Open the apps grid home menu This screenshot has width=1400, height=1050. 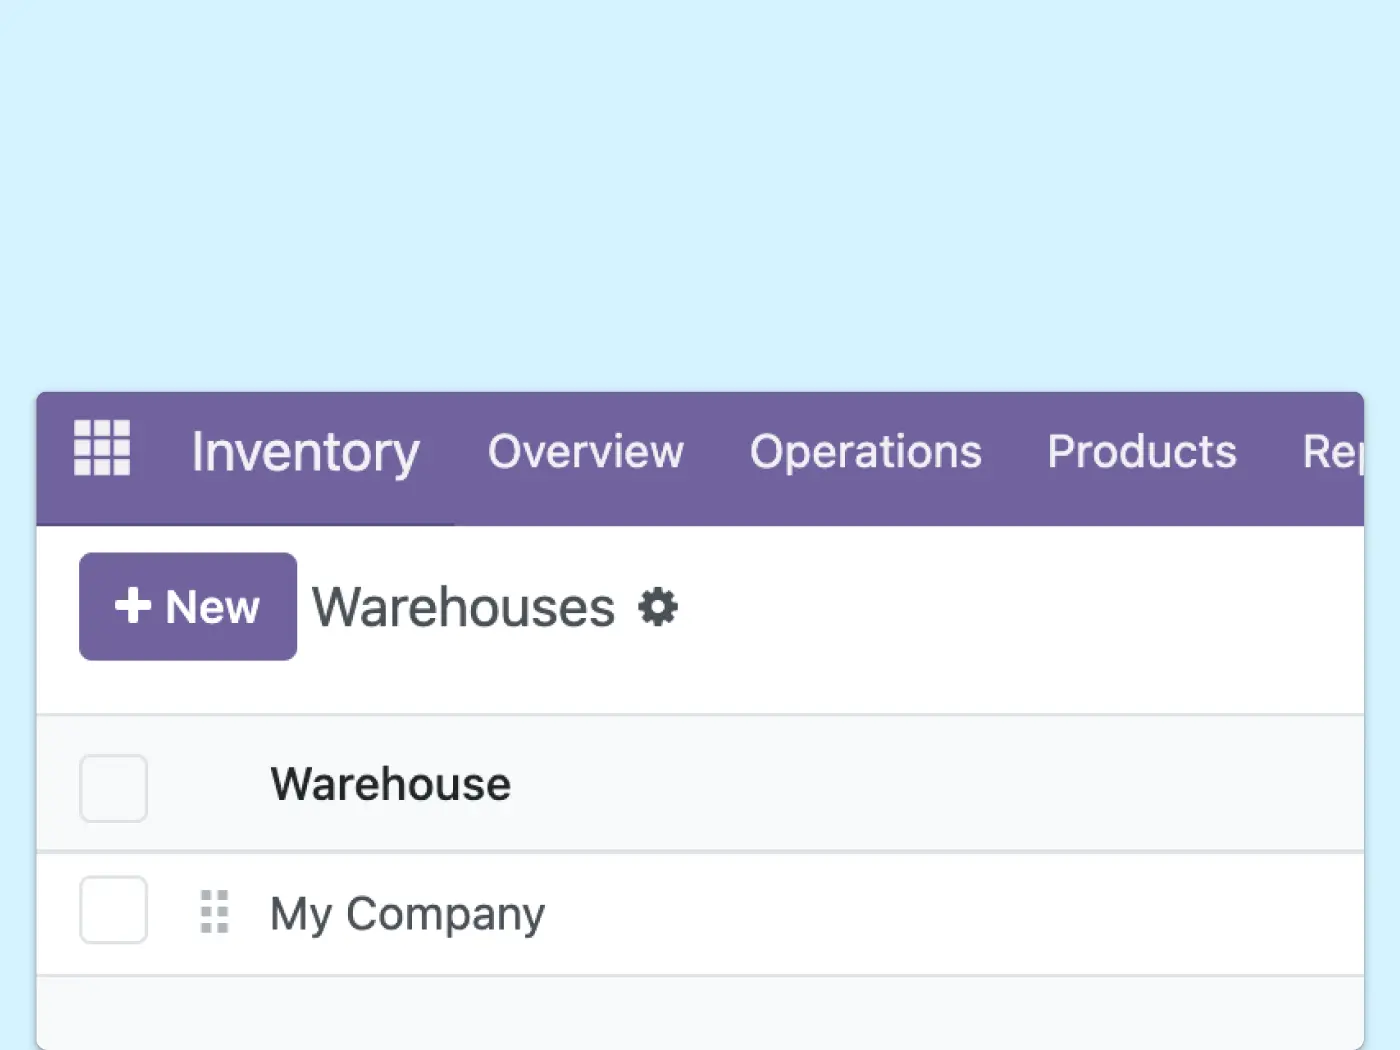(102, 448)
